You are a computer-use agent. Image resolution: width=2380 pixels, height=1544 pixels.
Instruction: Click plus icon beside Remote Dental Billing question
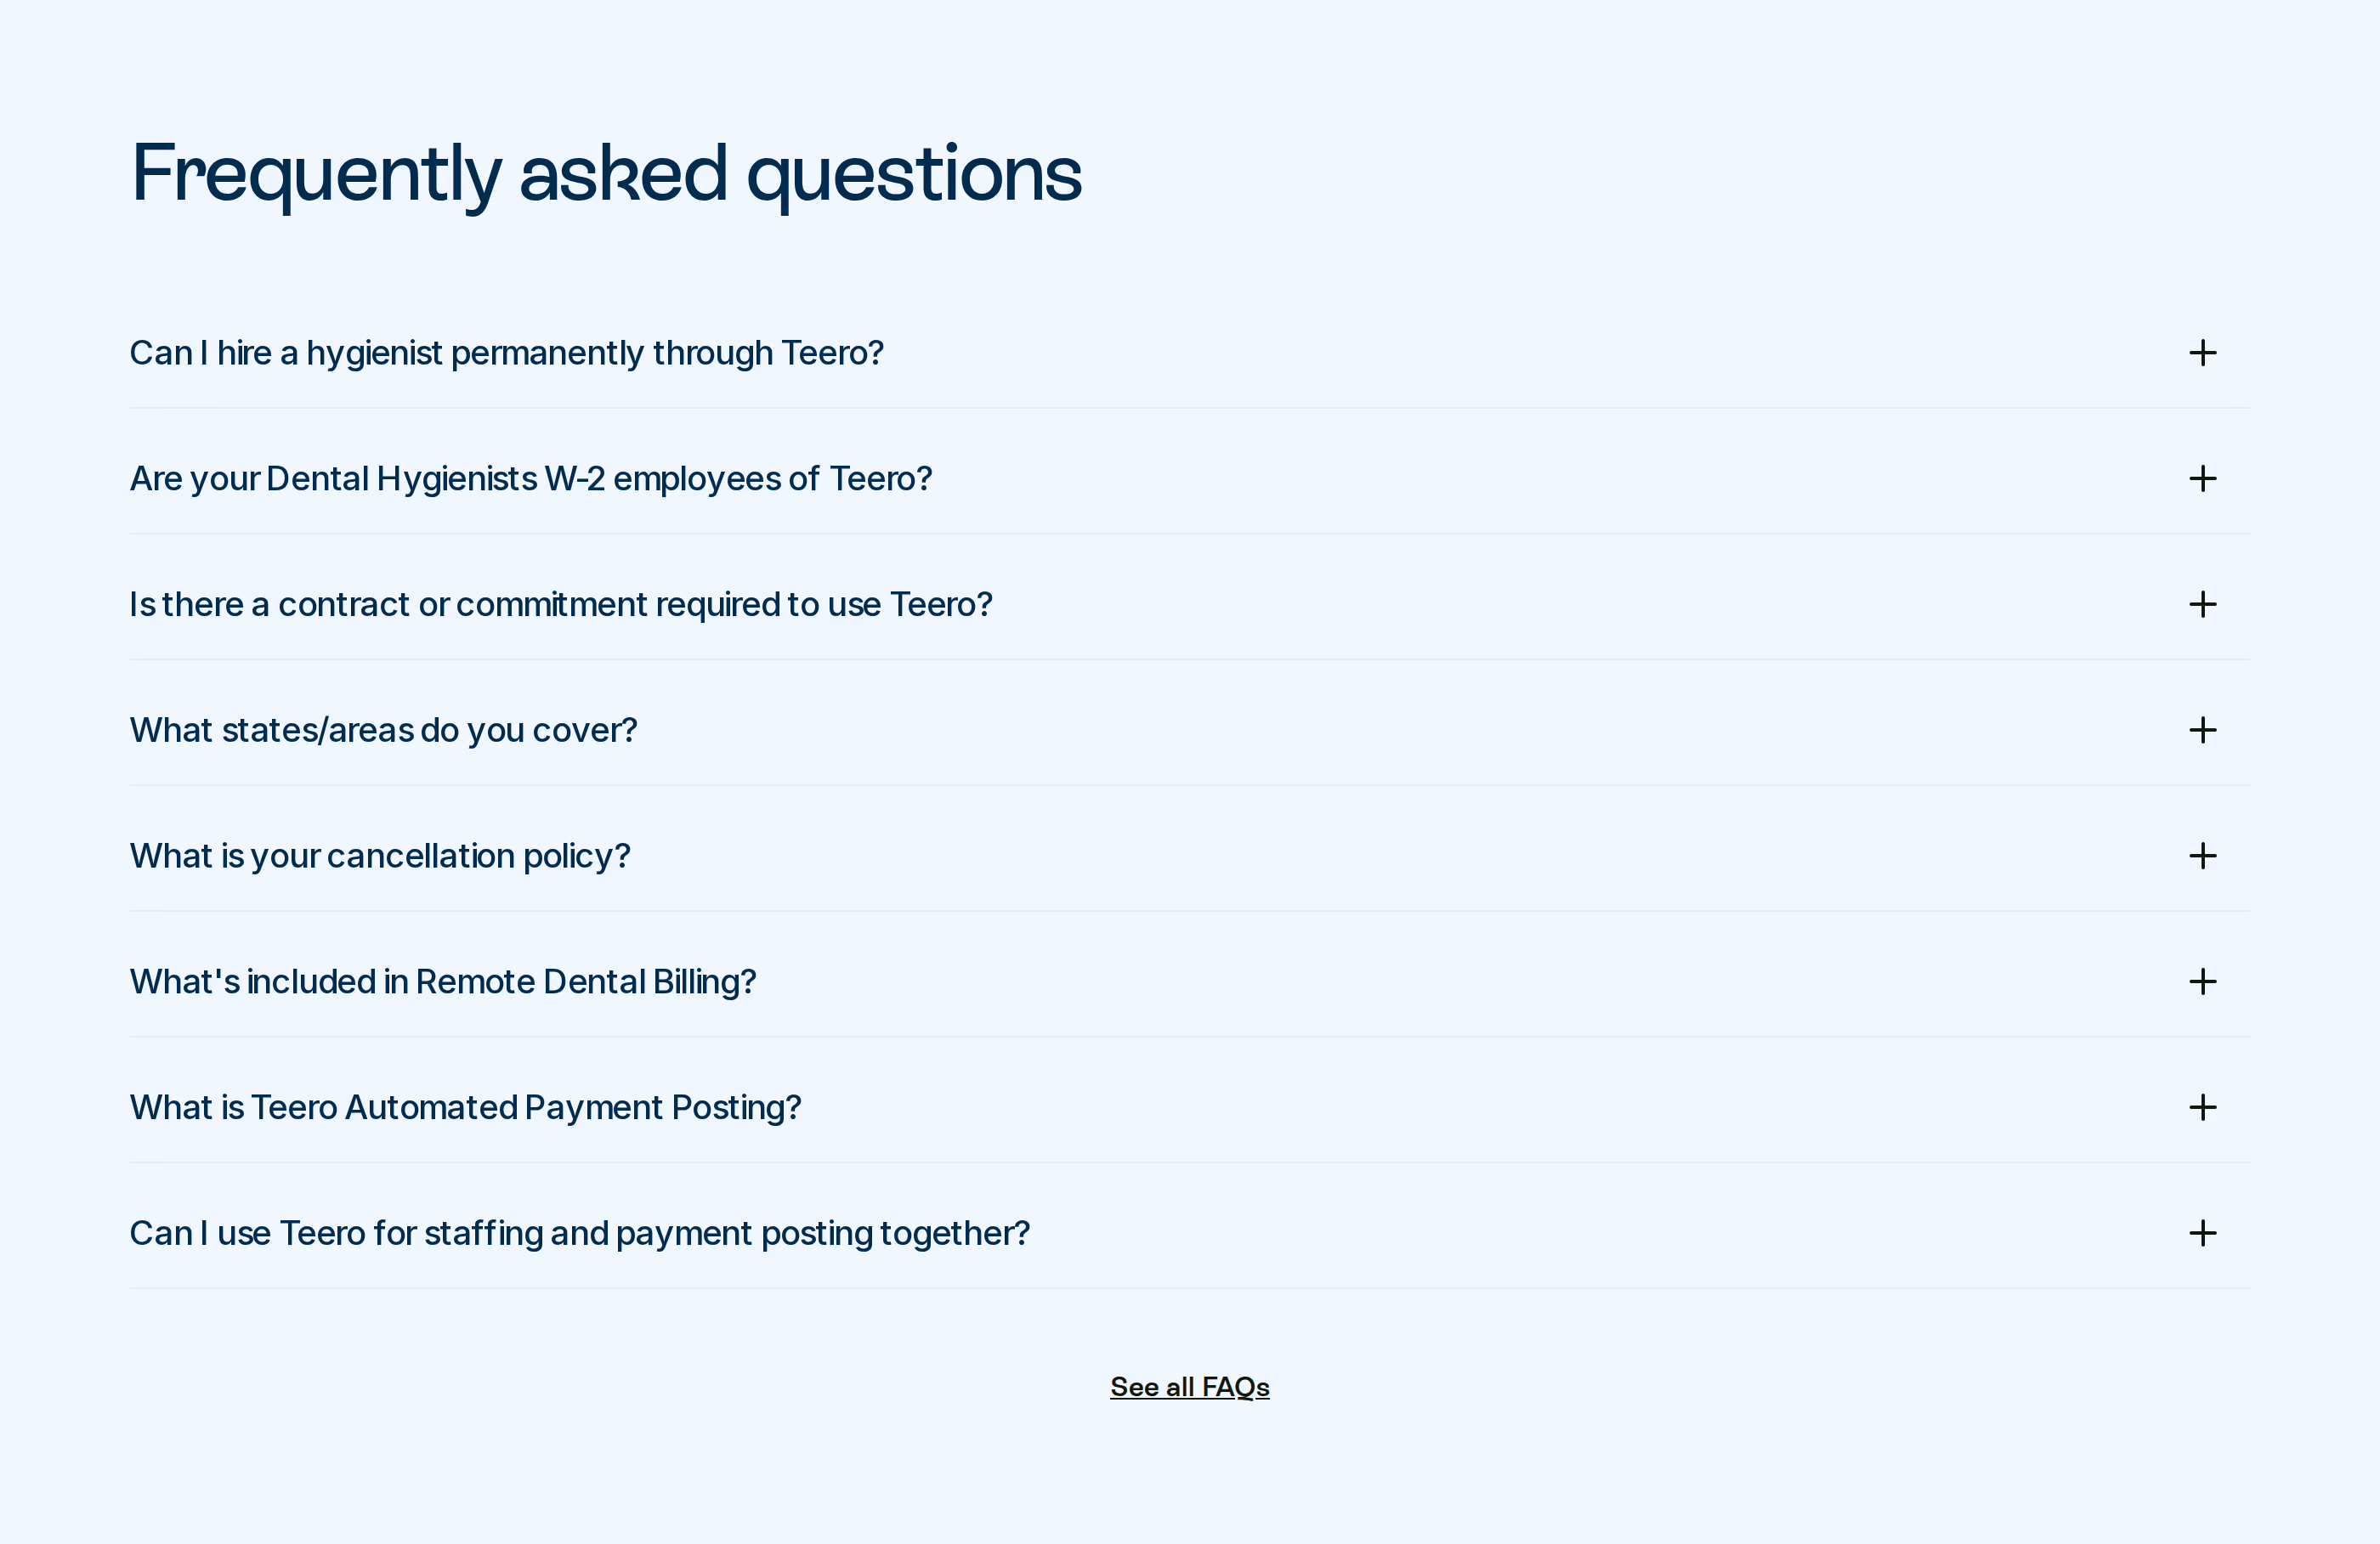pos(2202,982)
